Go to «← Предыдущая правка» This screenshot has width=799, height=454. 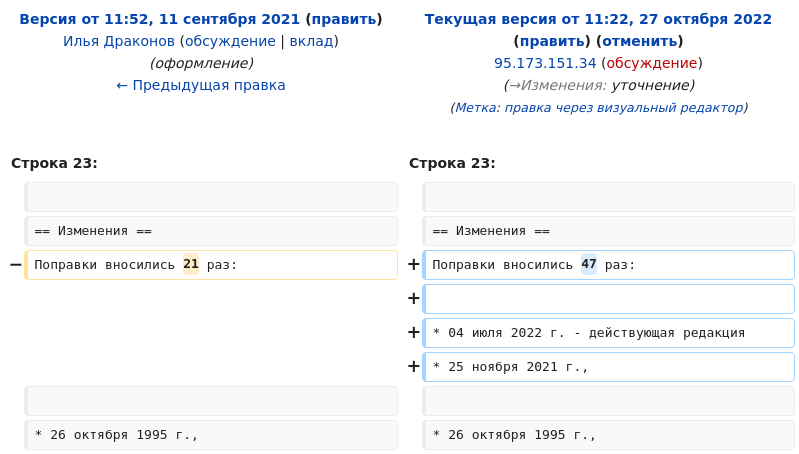[201, 85]
